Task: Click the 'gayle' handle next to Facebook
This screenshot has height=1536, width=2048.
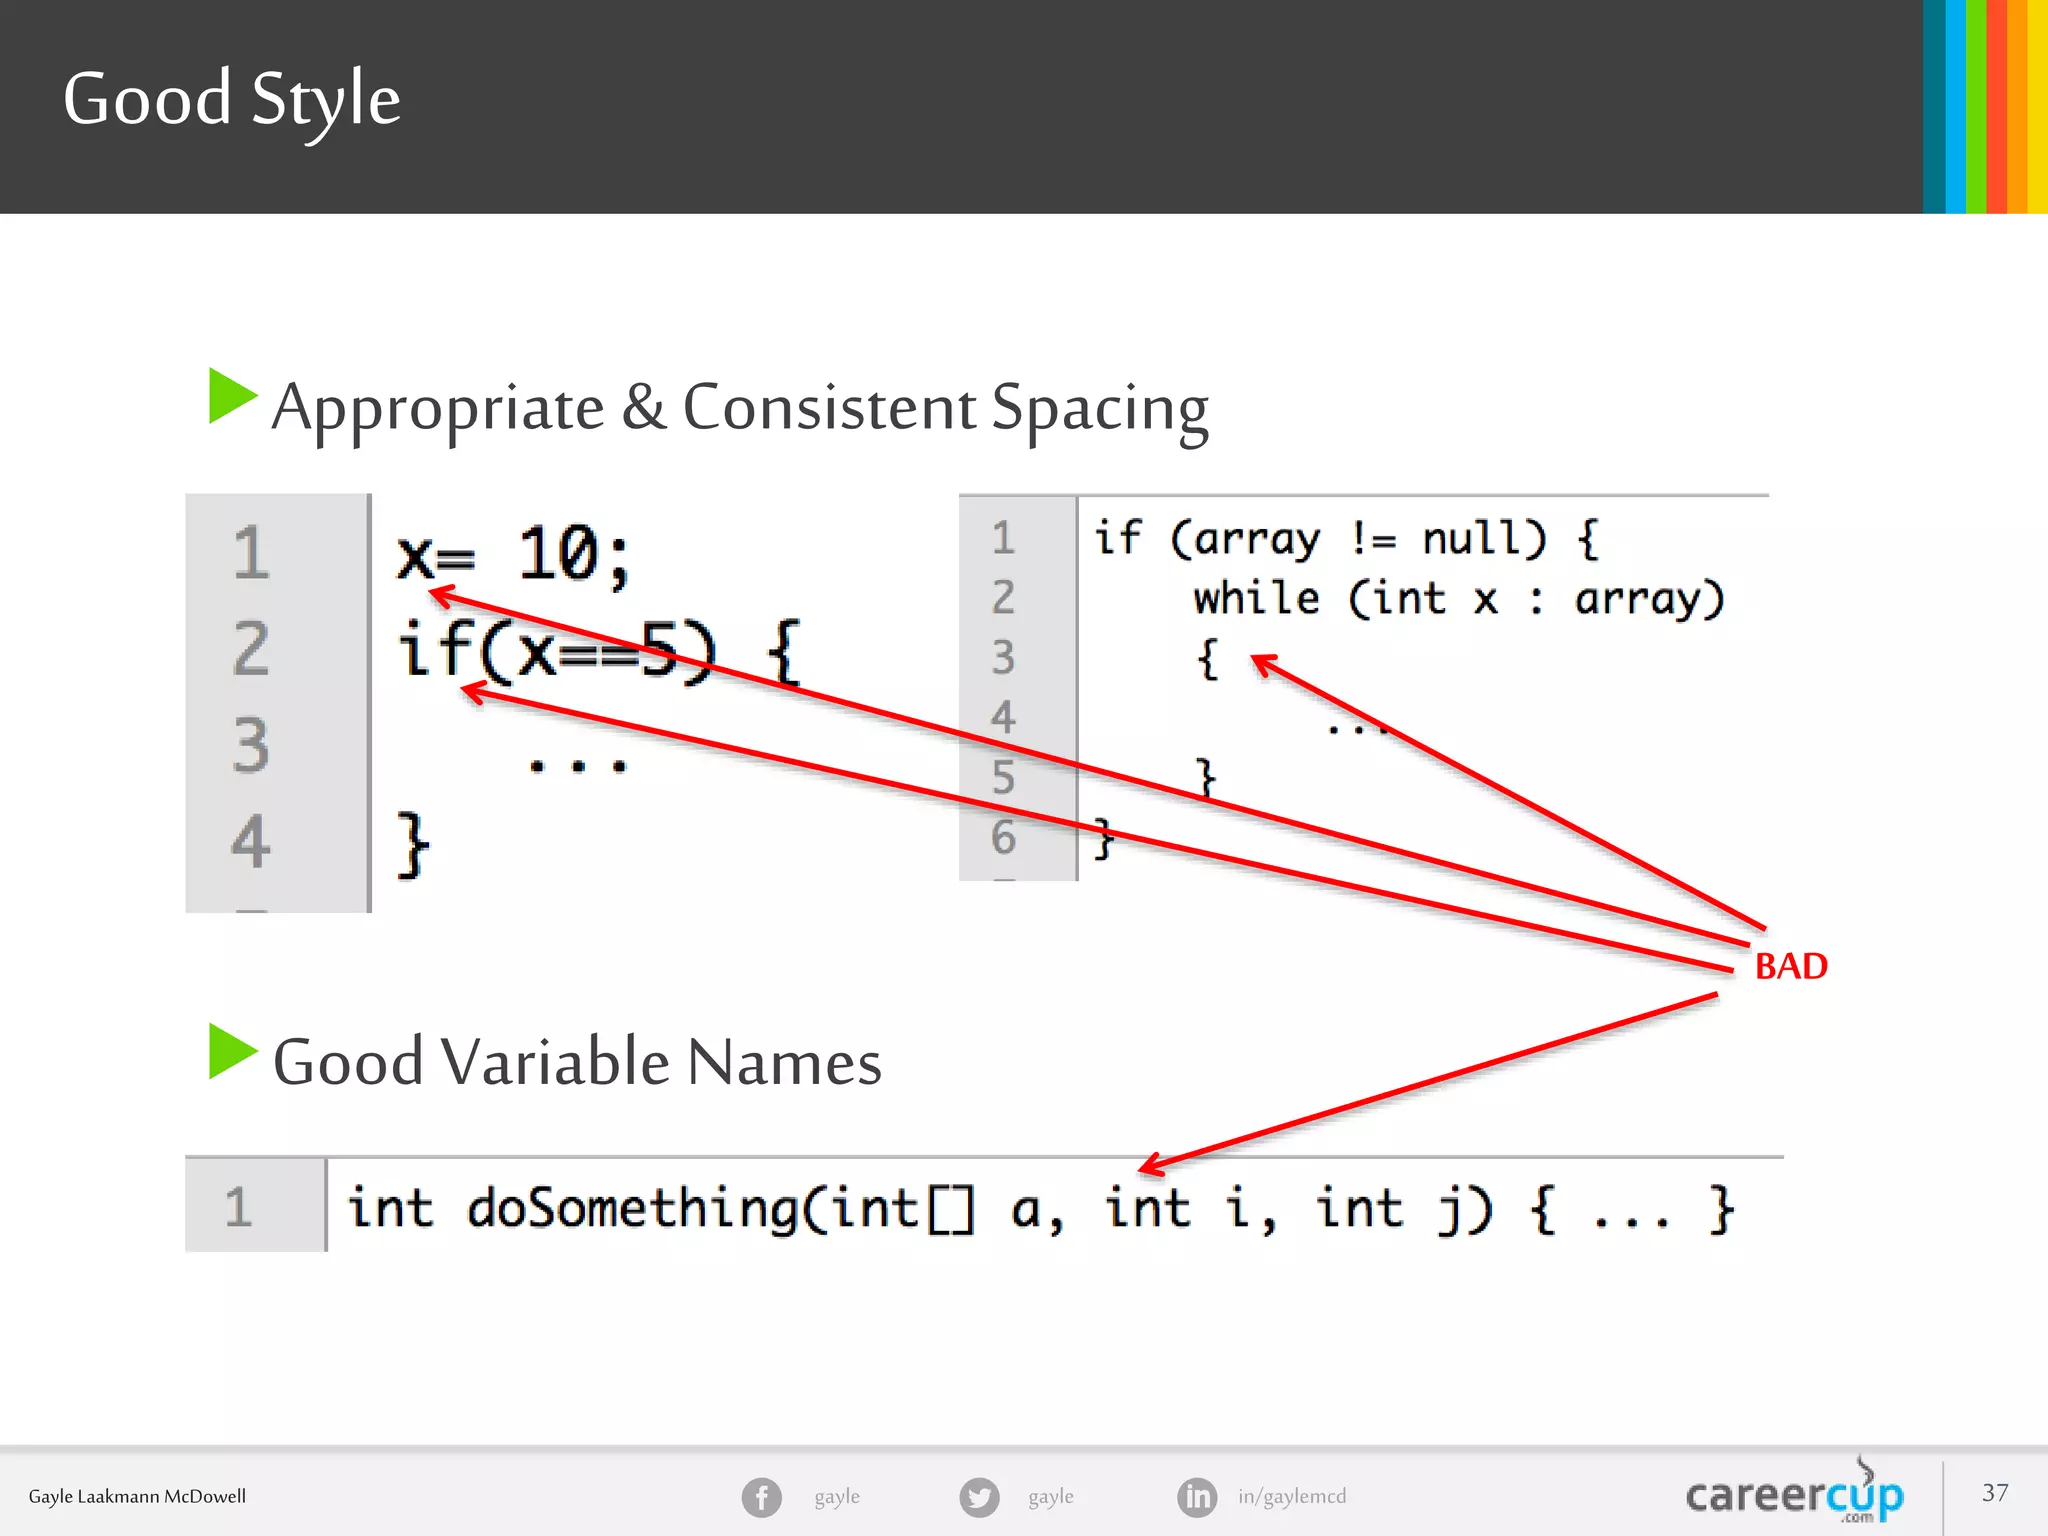Action: coord(837,1497)
